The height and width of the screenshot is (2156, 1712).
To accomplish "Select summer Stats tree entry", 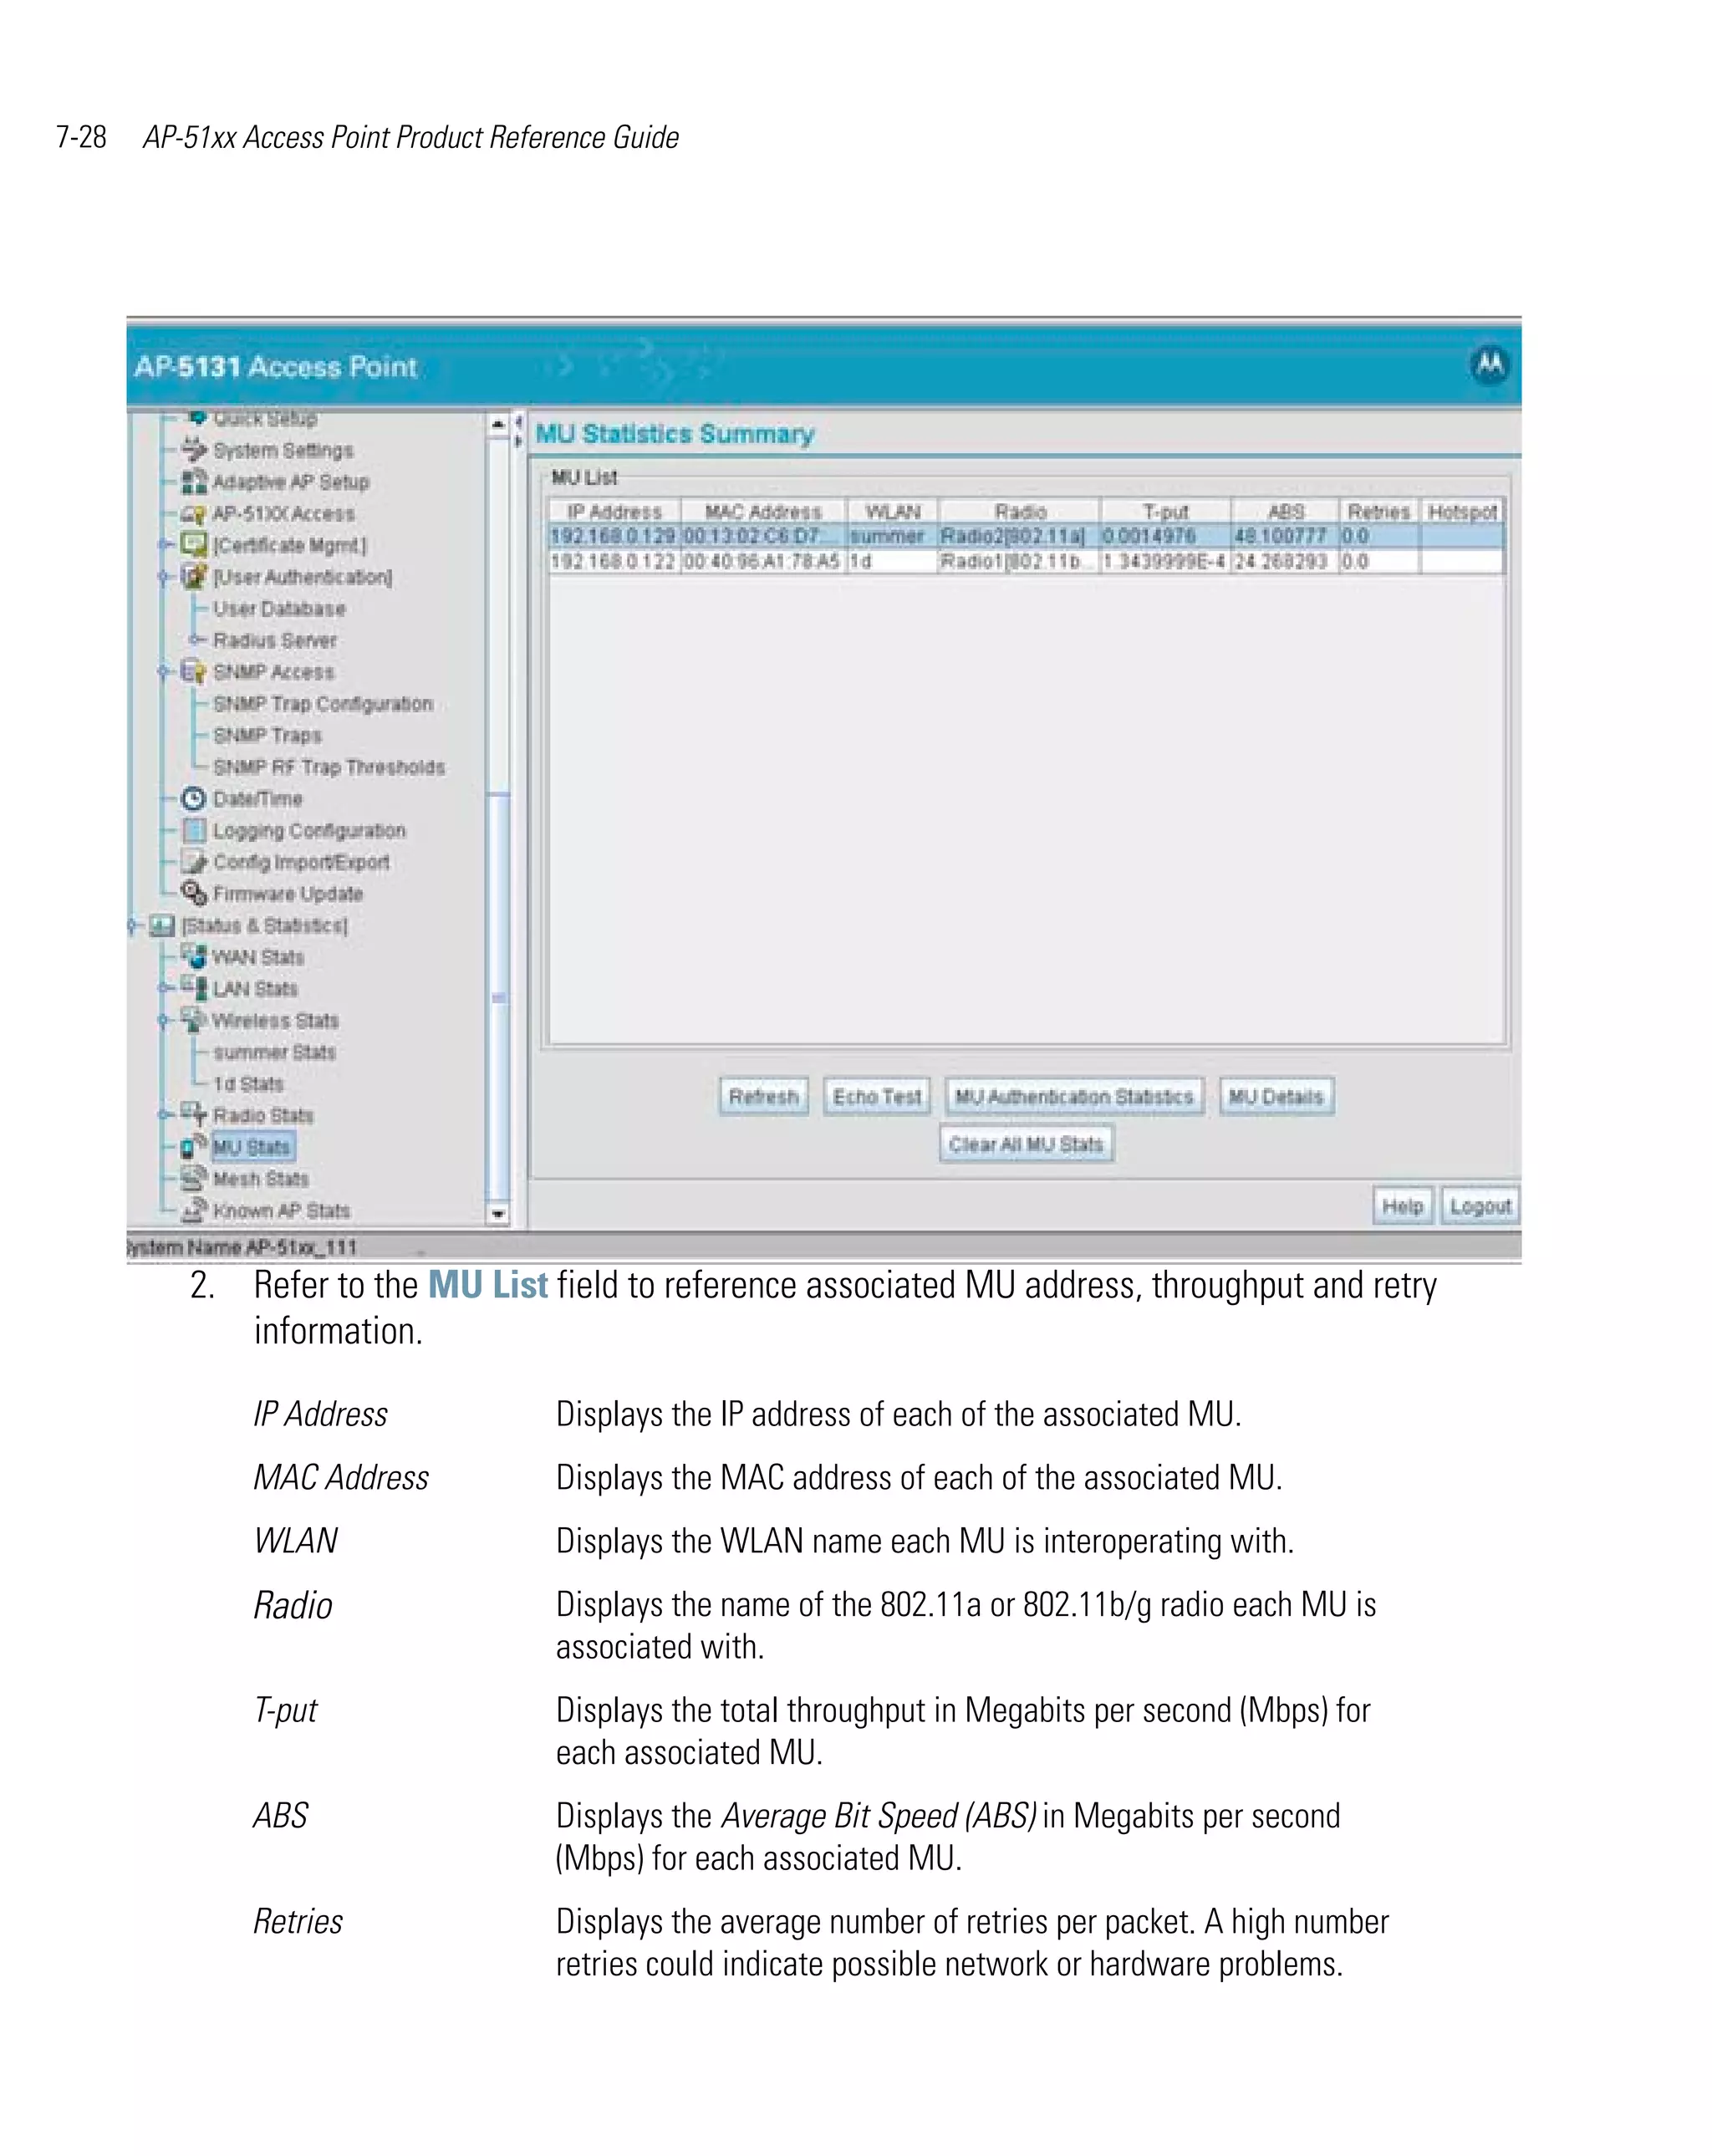I will [x=274, y=1052].
